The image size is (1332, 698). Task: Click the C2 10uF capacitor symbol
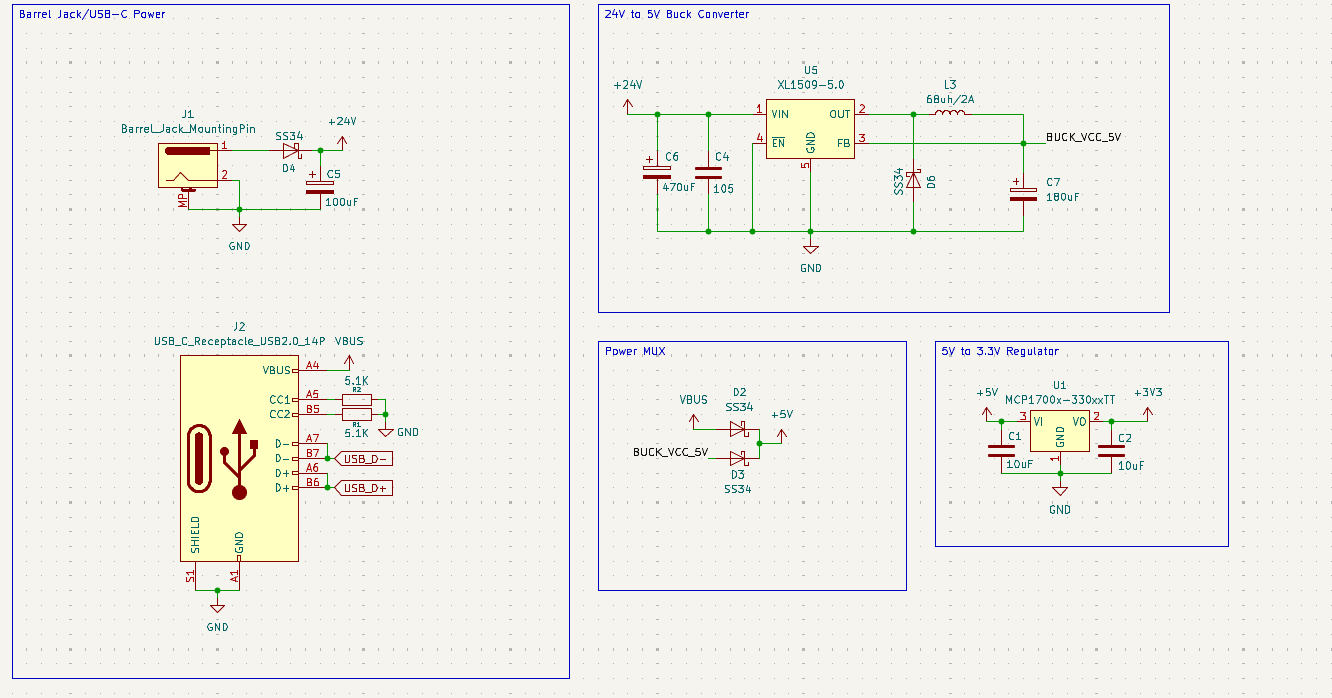click(1111, 452)
